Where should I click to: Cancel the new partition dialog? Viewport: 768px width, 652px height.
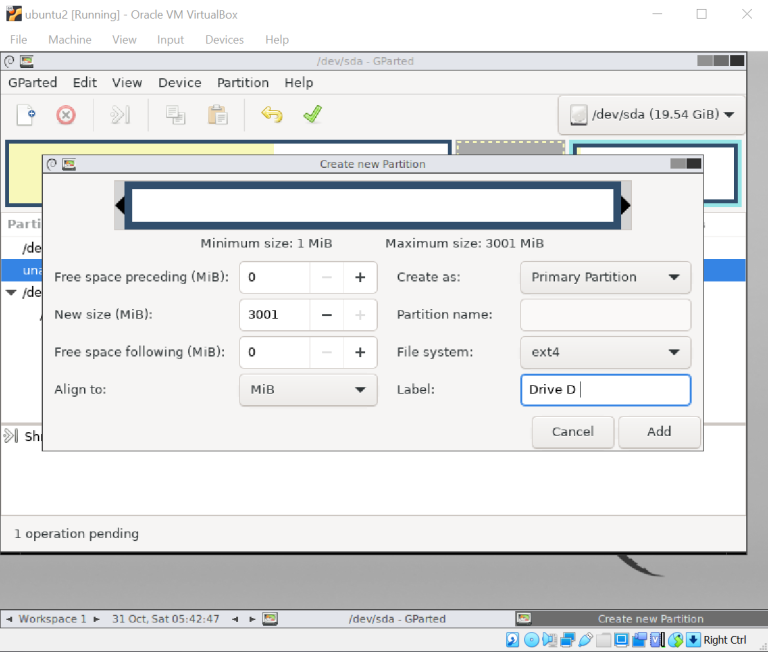[573, 432]
